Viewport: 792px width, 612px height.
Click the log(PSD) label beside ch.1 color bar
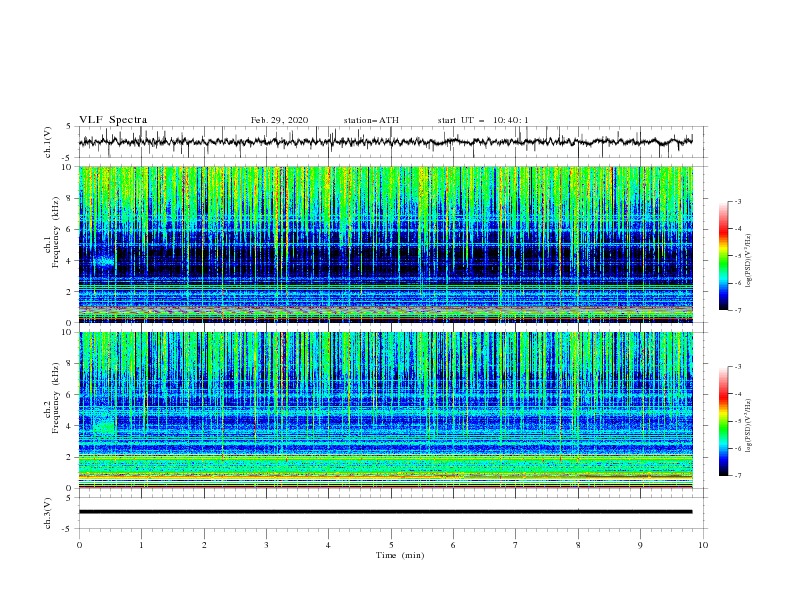[x=748, y=261]
